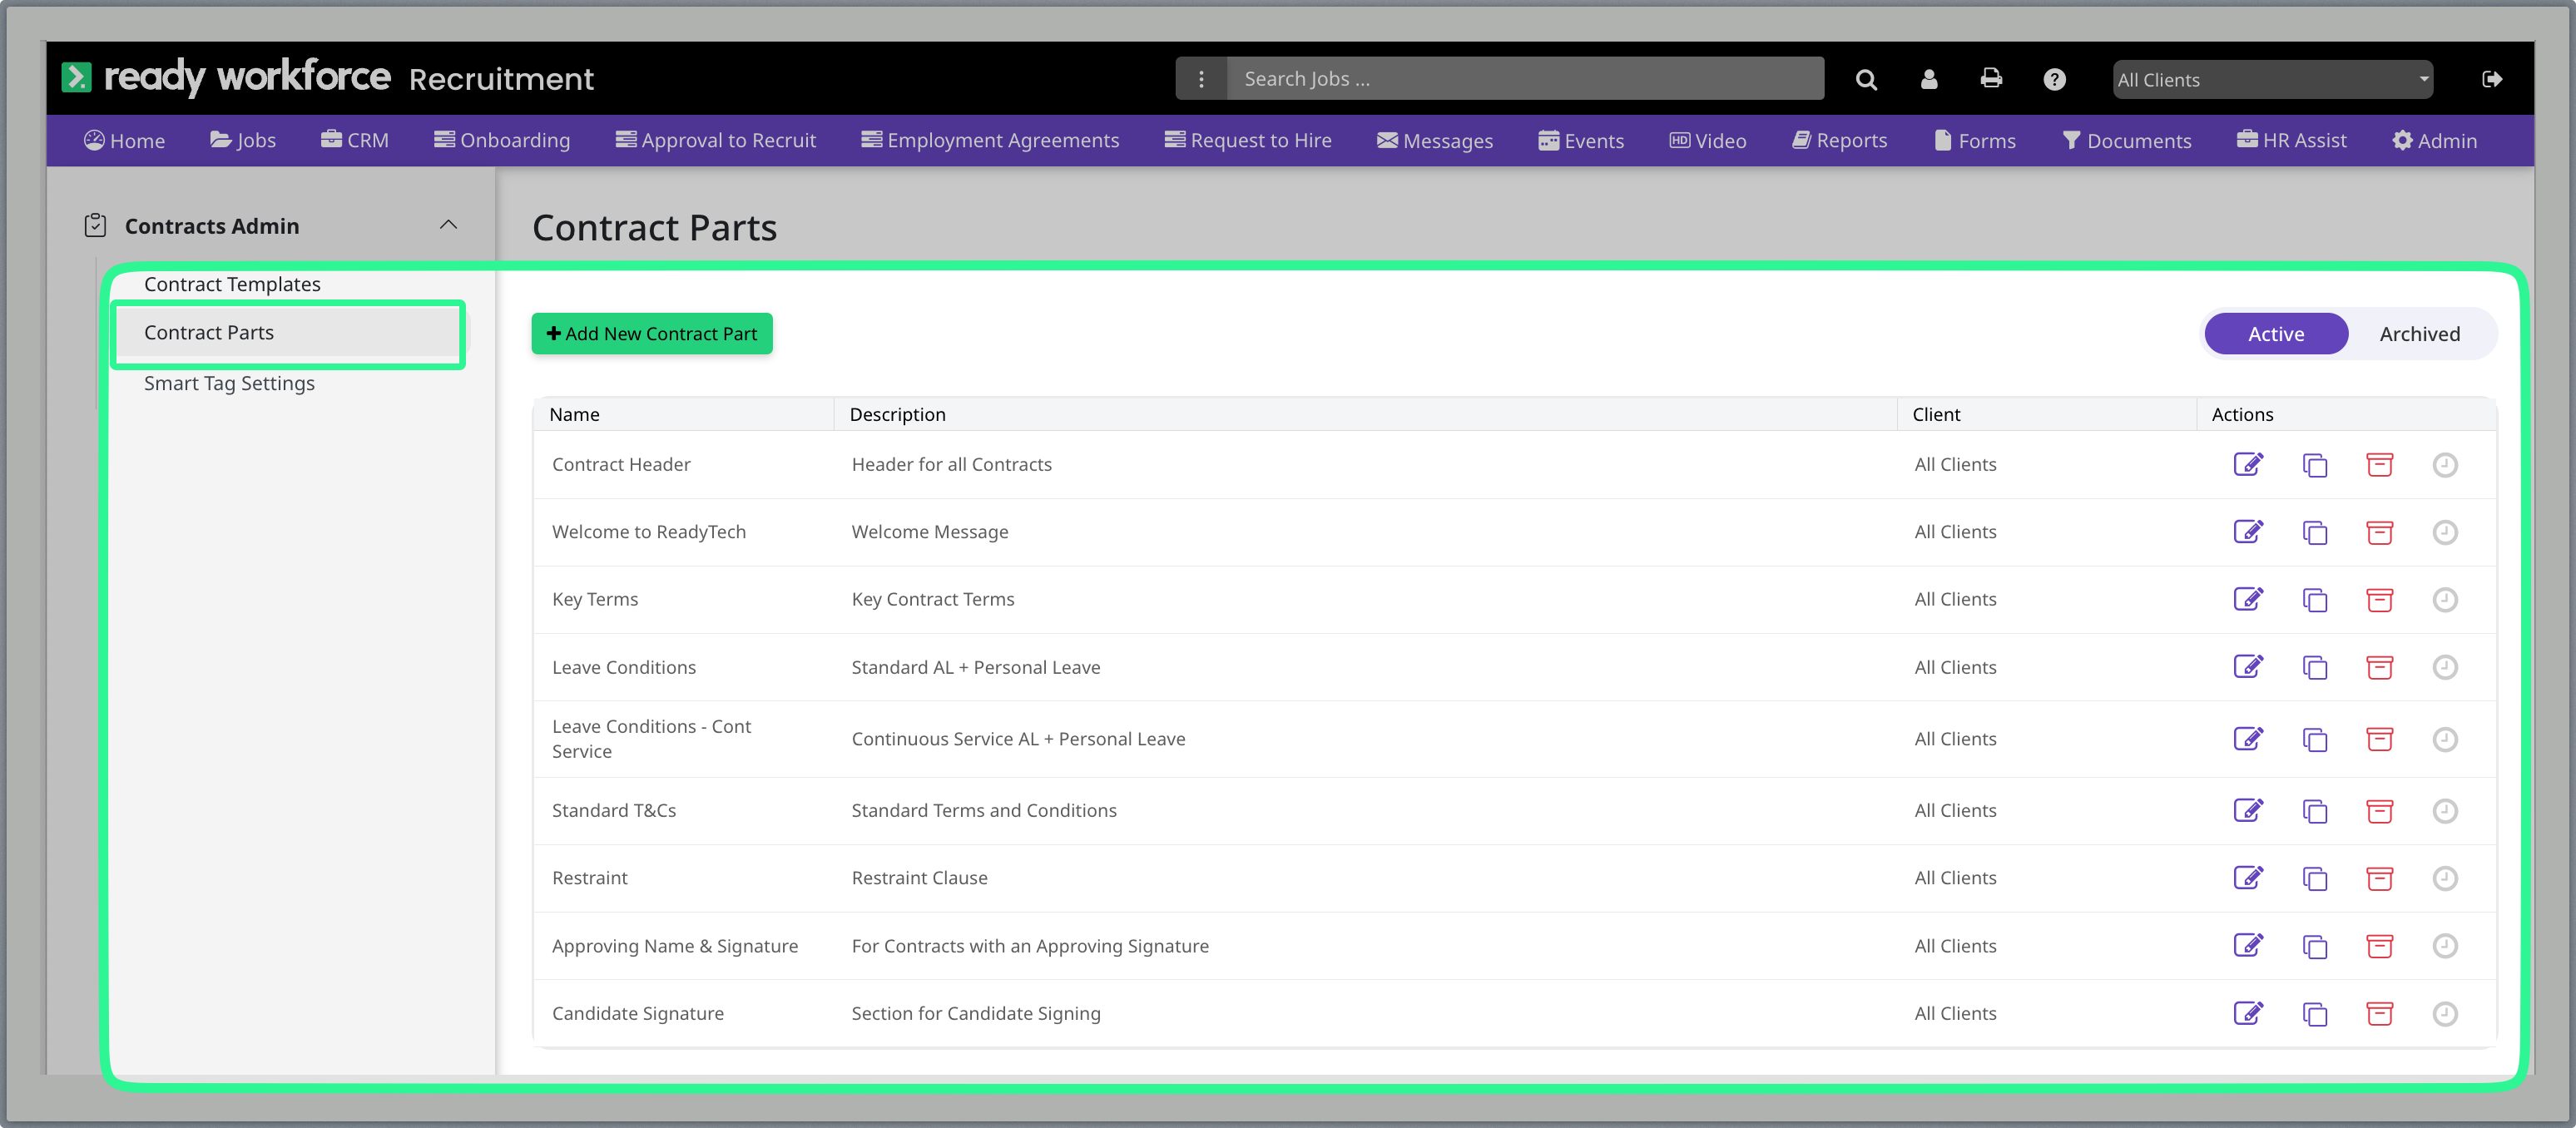Click the printer icon in header
Image resolution: width=2576 pixels, height=1128 pixels.
(x=1990, y=78)
